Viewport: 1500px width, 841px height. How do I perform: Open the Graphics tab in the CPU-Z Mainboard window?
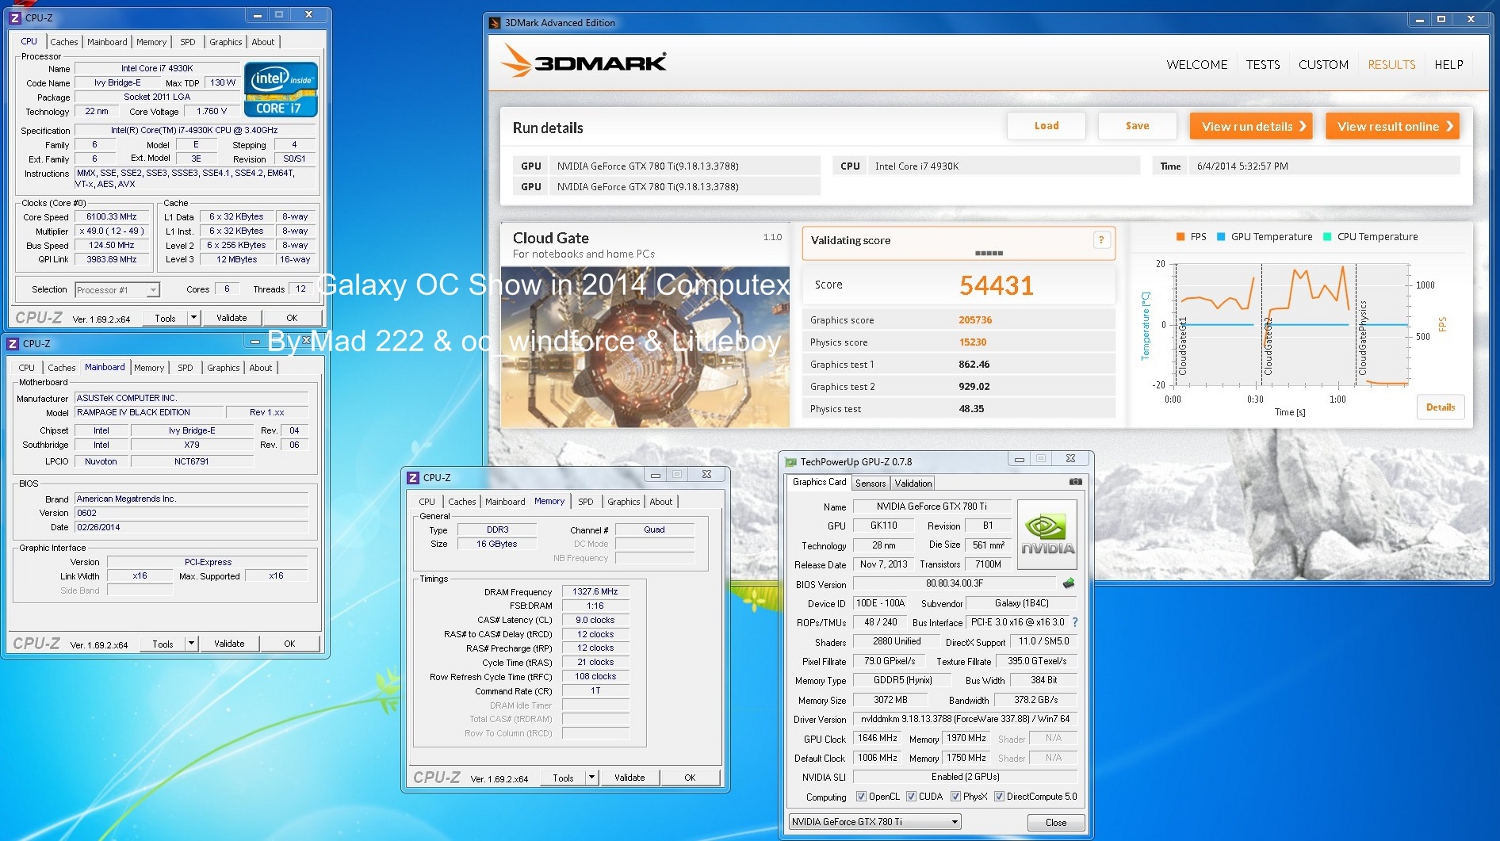(x=223, y=368)
